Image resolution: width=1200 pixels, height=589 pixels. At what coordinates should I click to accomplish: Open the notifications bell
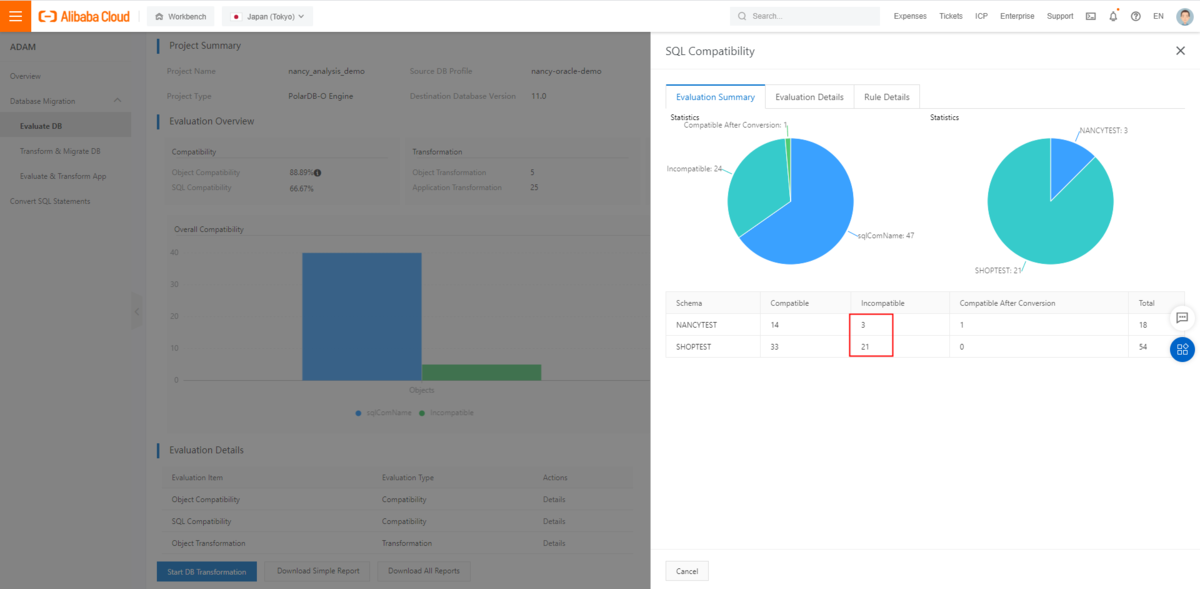[x=1113, y=16]
